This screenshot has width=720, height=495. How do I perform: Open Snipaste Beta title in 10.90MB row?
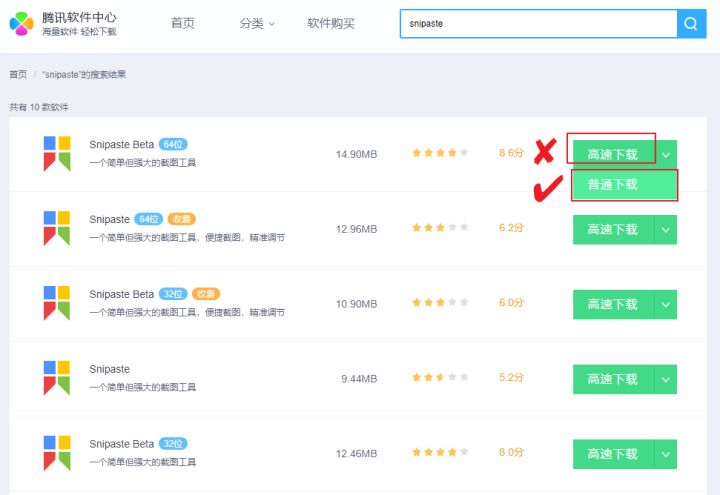(x=122, y=294)
